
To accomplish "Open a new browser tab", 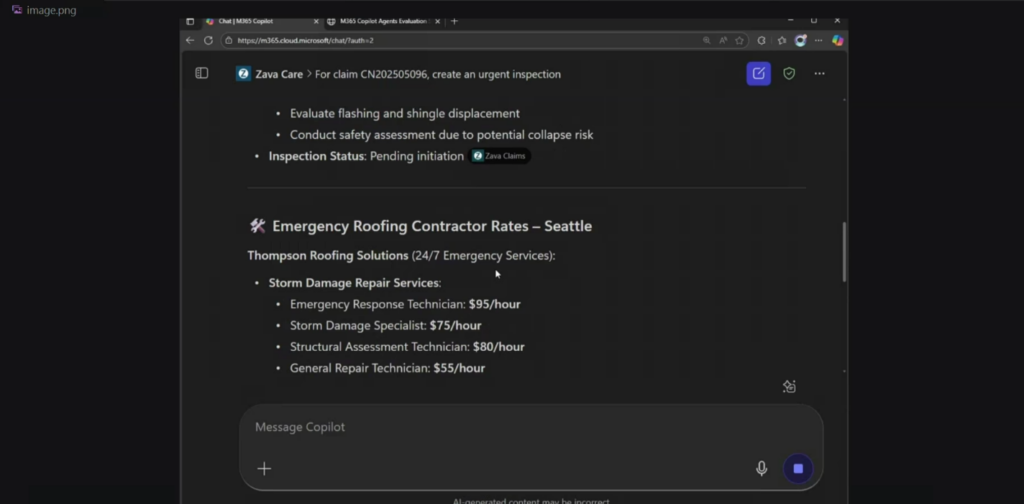I will (454, 21).
